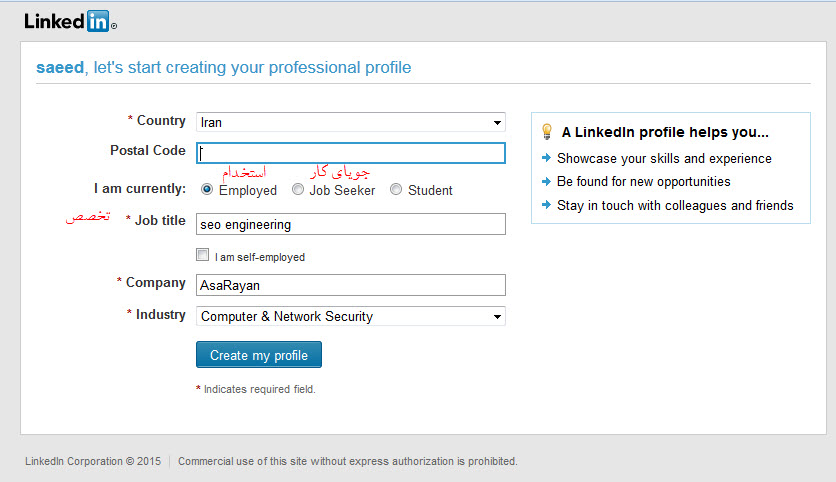Click the LinkedIn Corporation © 2015 footer text
836x482 pixels.
coord(92,461)
